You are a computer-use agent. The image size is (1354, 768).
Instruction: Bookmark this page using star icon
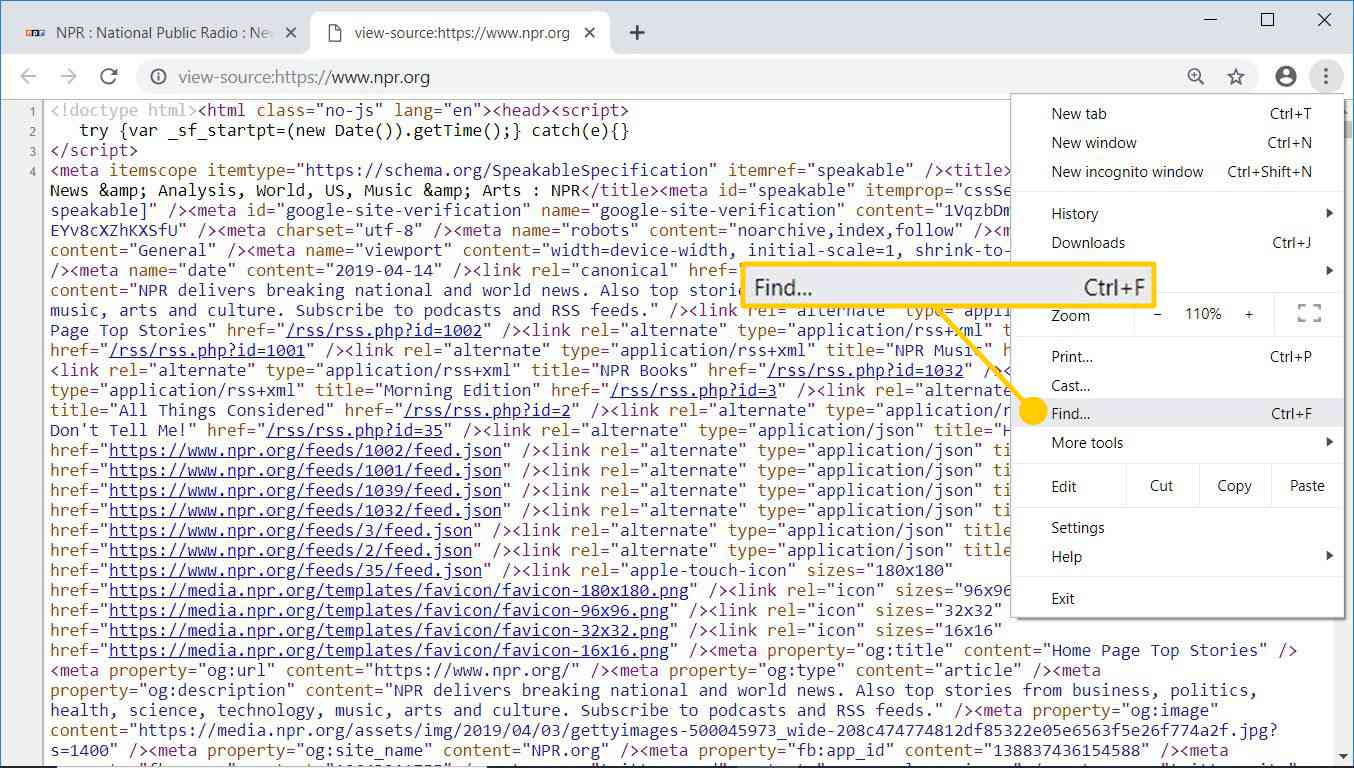[x=1236, y=77]
